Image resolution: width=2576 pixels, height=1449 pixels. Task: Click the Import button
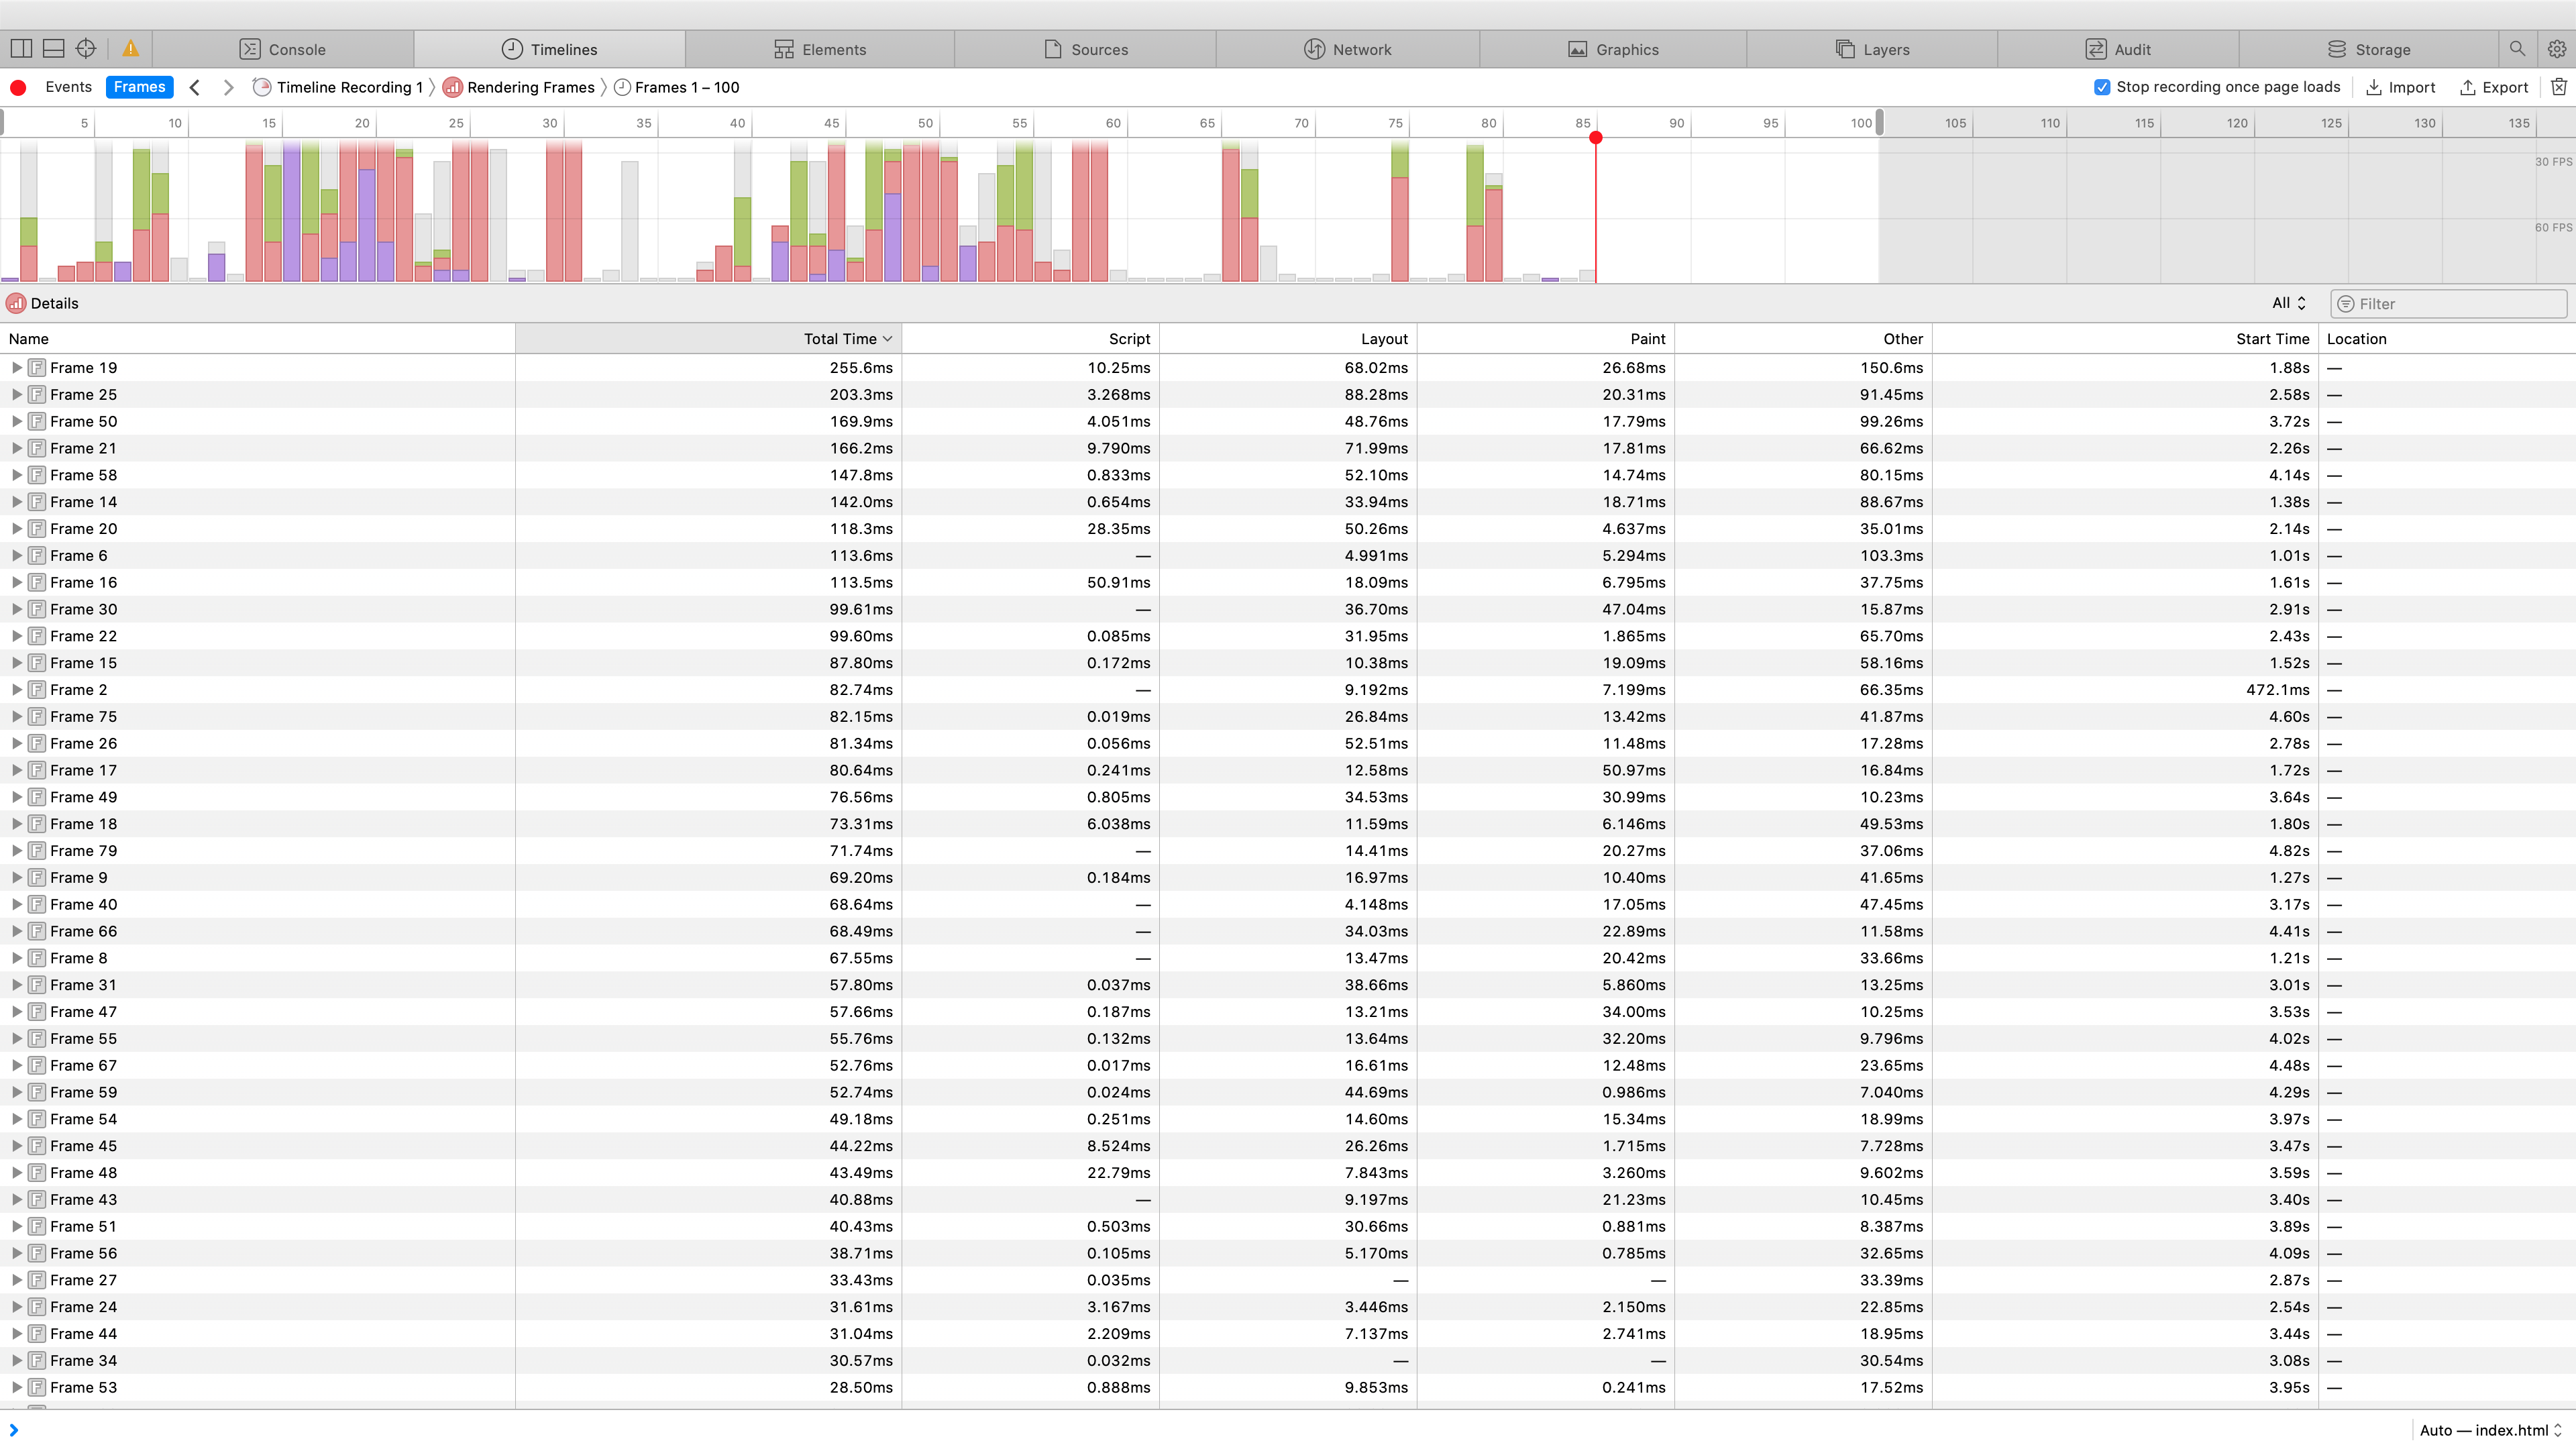[x=2401, y=87]
